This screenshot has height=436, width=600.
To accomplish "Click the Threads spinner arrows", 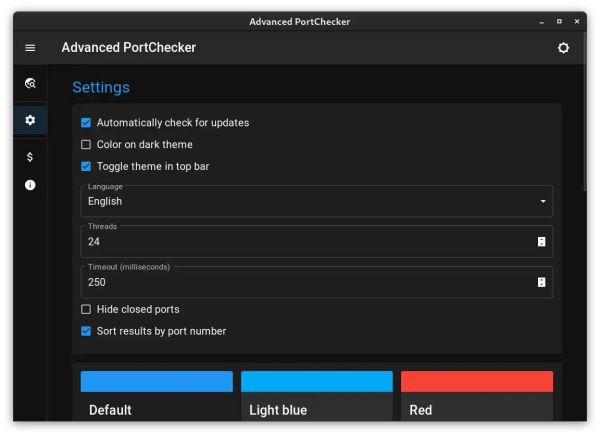I will point(541,241).
